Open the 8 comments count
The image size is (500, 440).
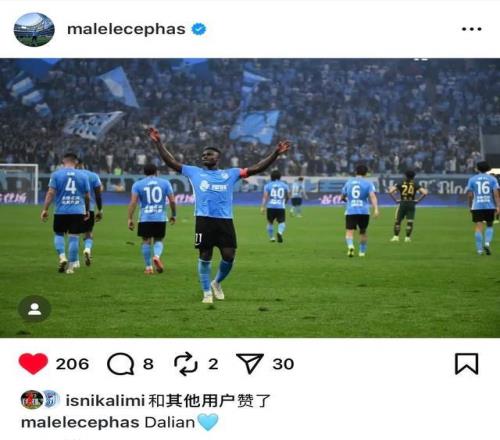coord(148,364)
